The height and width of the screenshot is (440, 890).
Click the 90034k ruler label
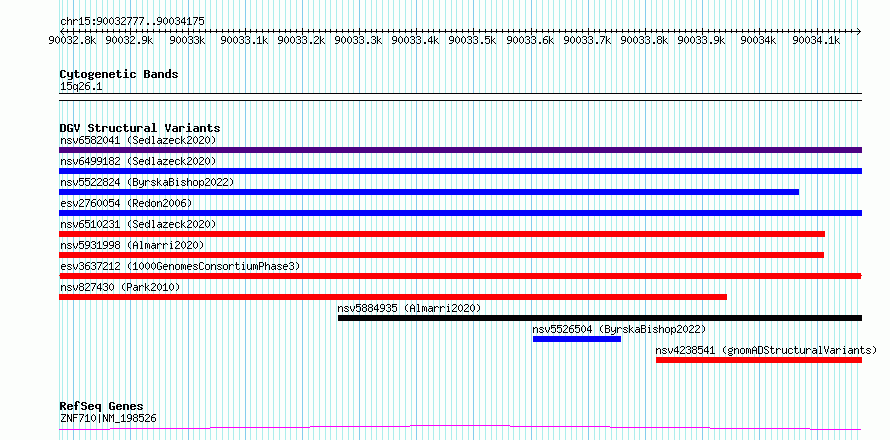759,40
